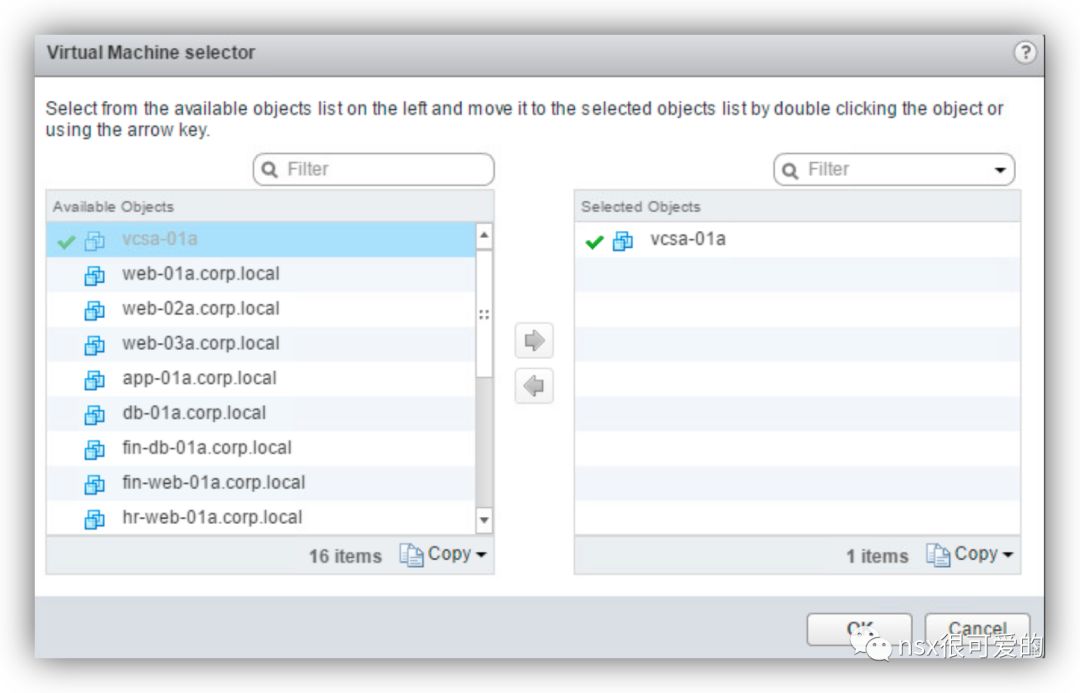
Task: Click the 1 items count label
Action: pyautogui.click(x=877, y=556)
